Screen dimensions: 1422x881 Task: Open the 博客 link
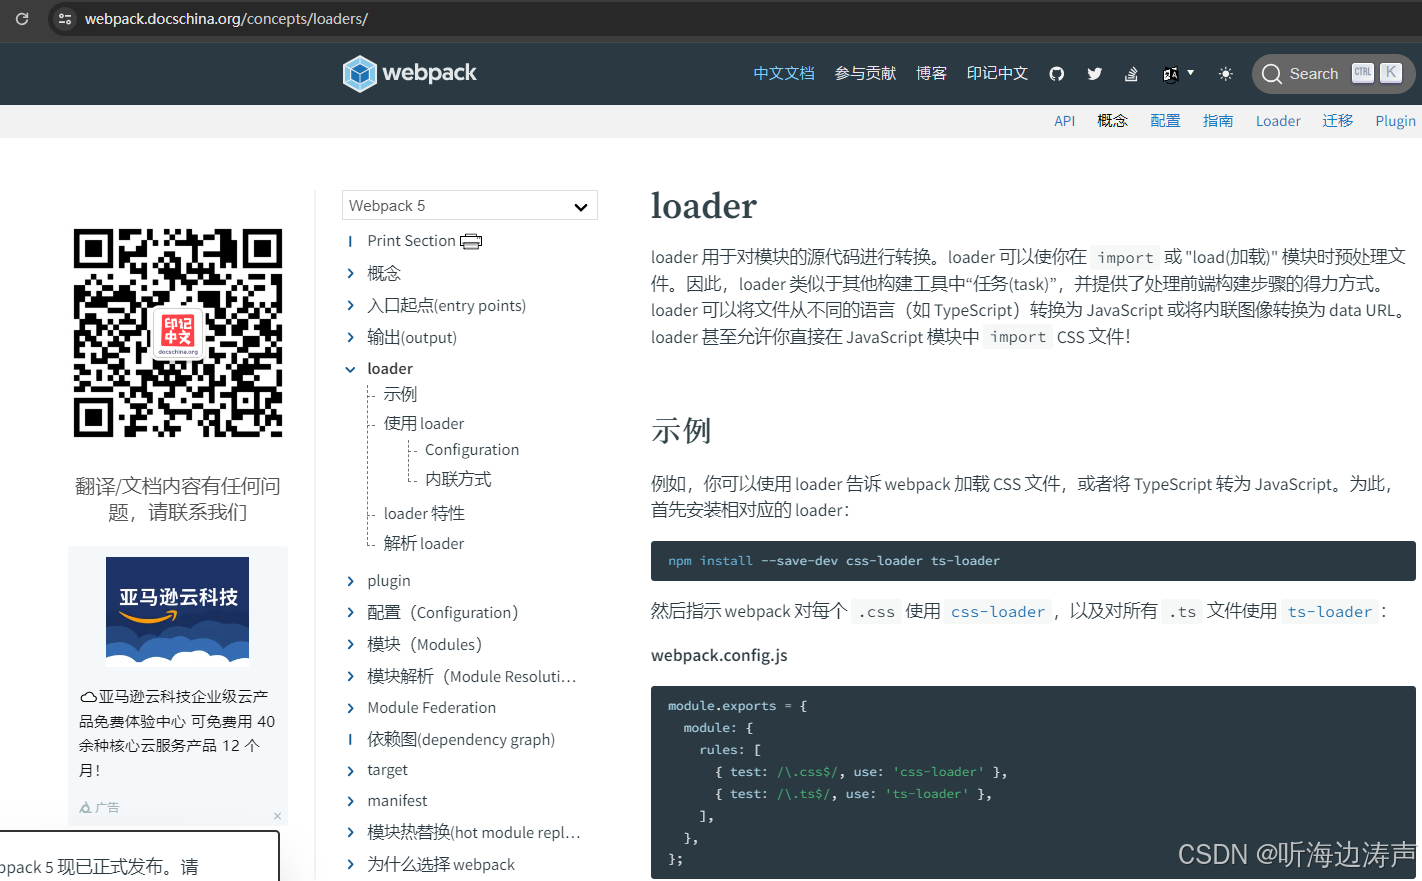(x=931, y=73)
